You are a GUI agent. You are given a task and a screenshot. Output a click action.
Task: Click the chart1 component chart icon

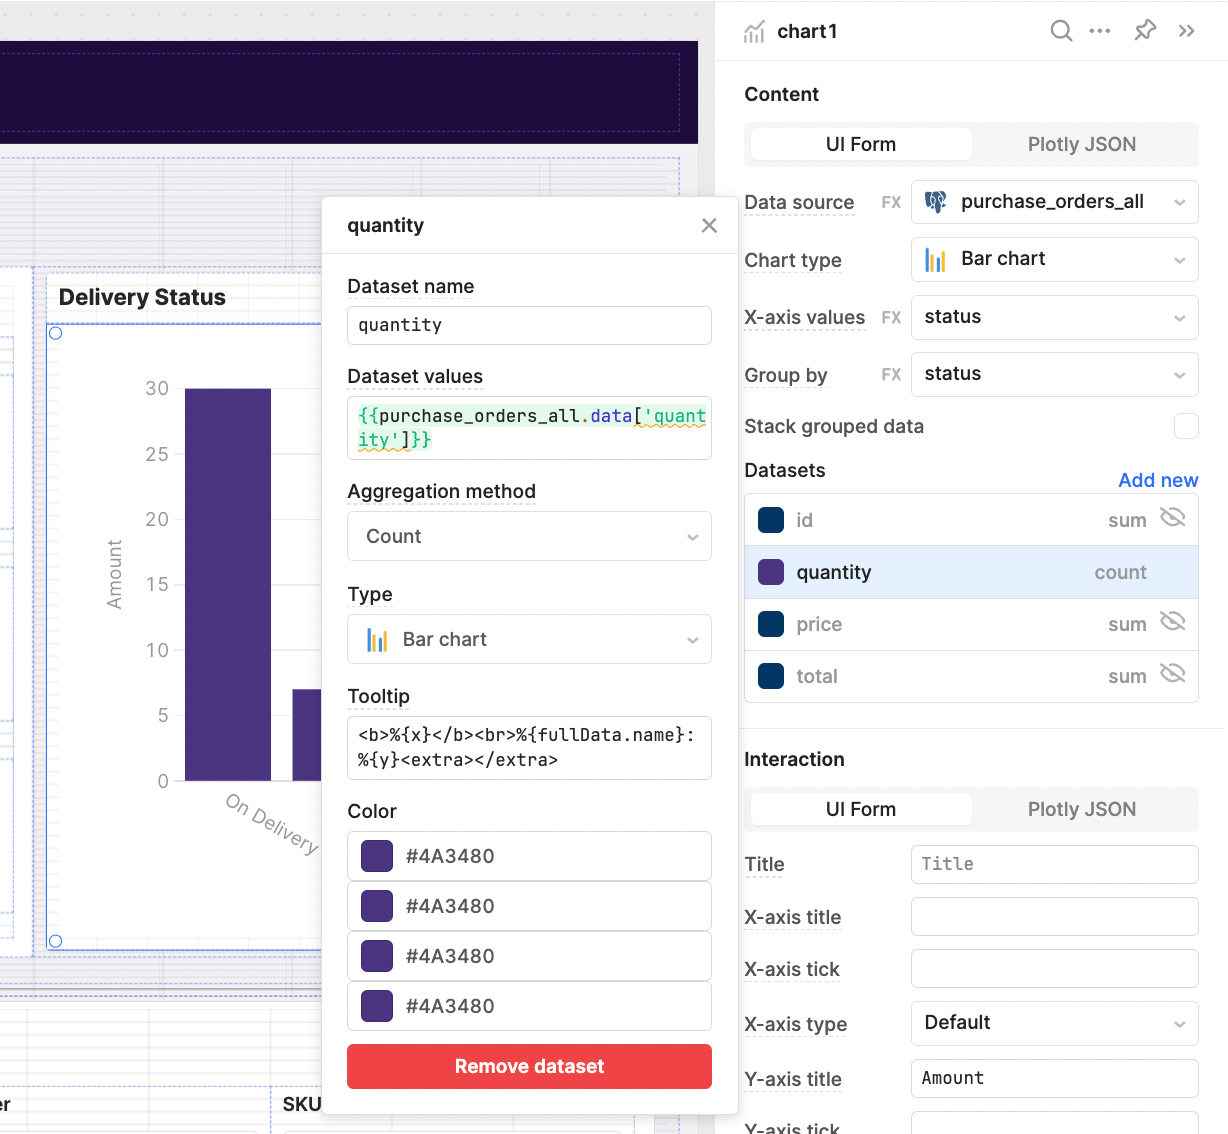click(754, 32)
